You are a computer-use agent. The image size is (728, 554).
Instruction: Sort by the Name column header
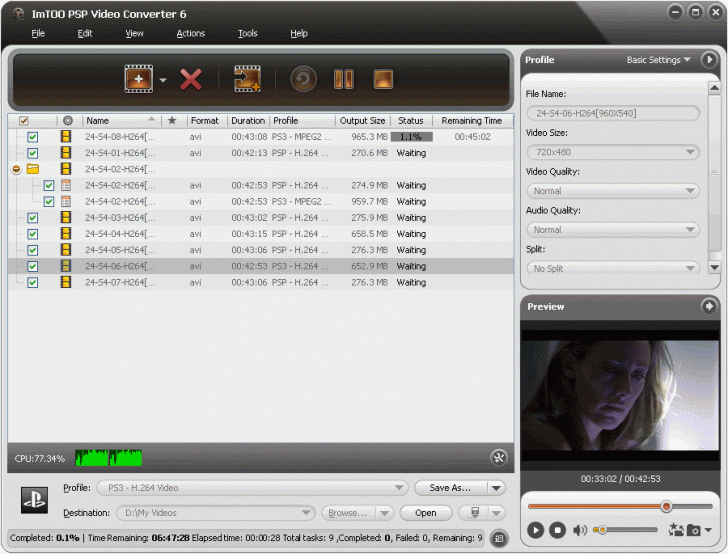click(122, 121)
